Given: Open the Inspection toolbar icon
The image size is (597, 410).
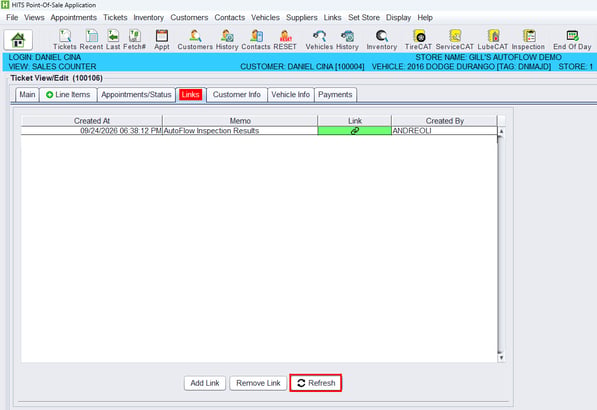Looking at the screenshot, I should (528, 40).
